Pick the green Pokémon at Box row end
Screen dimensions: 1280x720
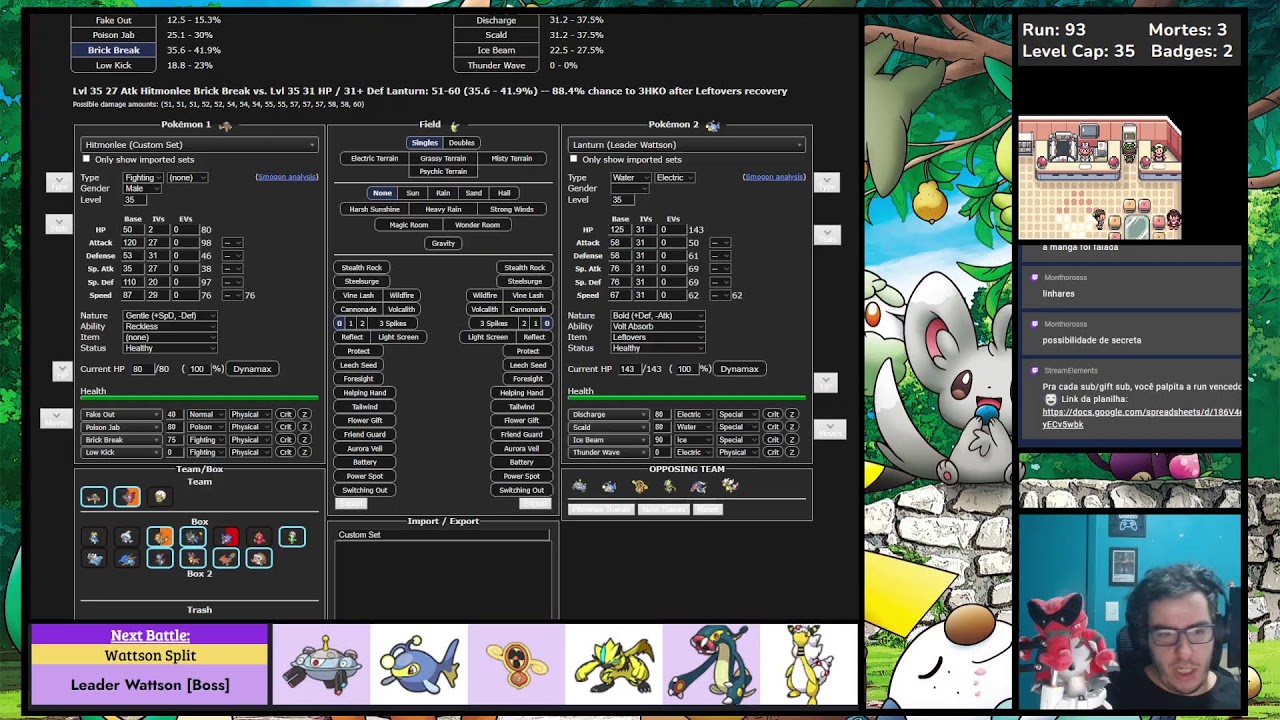pos(292,538)
